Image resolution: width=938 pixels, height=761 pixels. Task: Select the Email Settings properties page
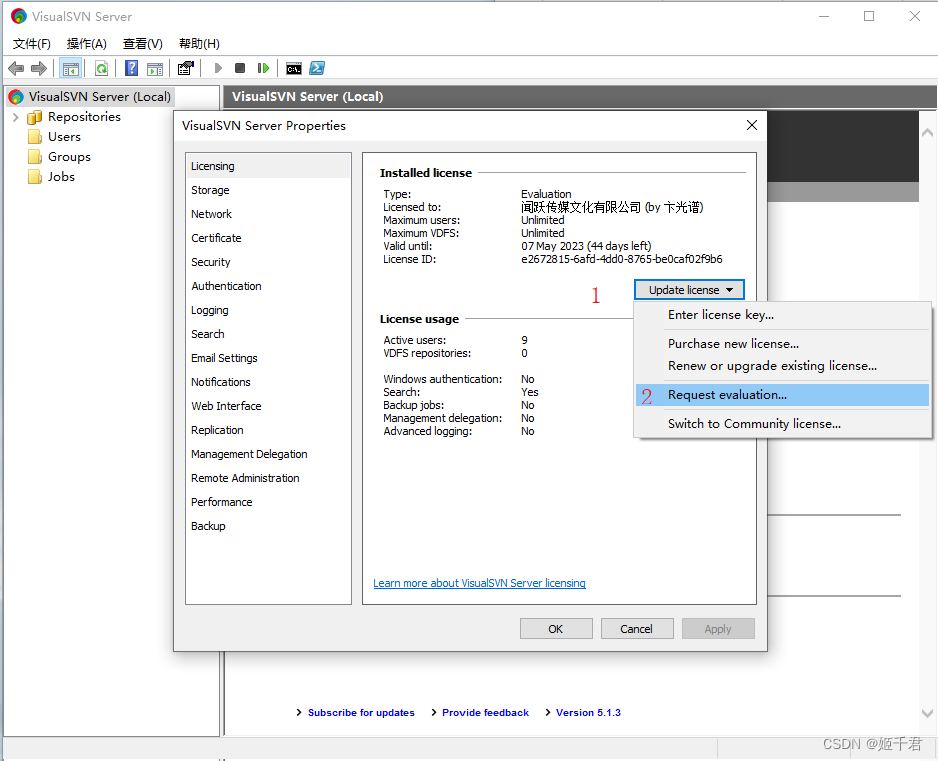[268, 358]
